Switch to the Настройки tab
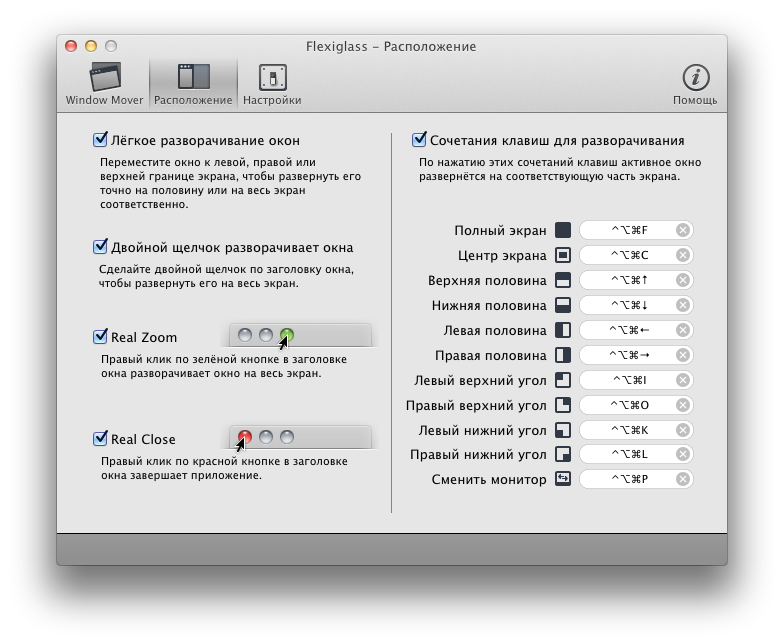The image size is (784, 644). click(271, 84)
